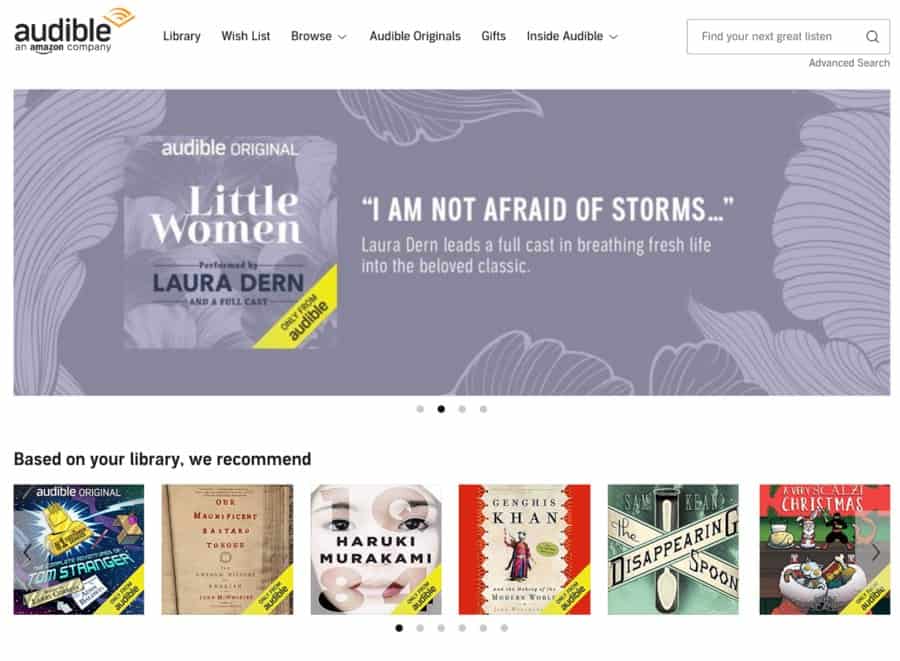This screenshot has width=900, height=661.
Task: Open the Wish List menu item
Action: (x=246, y=36)
